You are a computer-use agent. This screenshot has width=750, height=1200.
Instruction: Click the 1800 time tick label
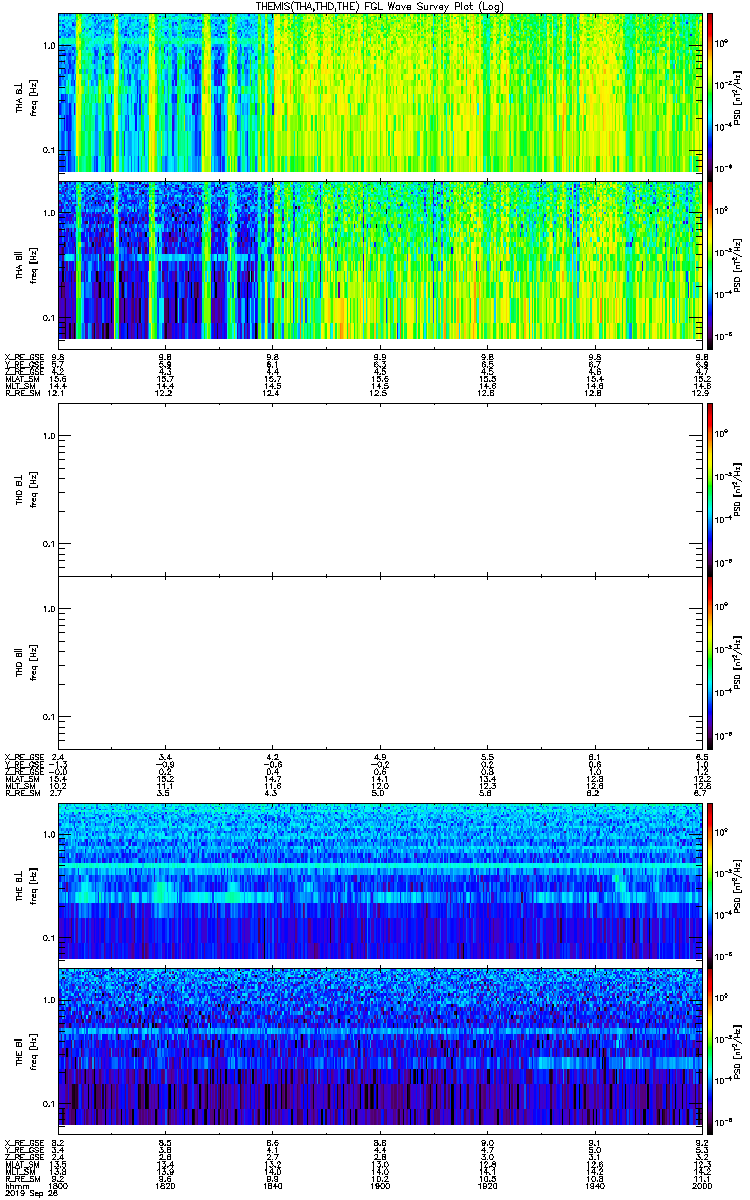(x=58, y=1186)
